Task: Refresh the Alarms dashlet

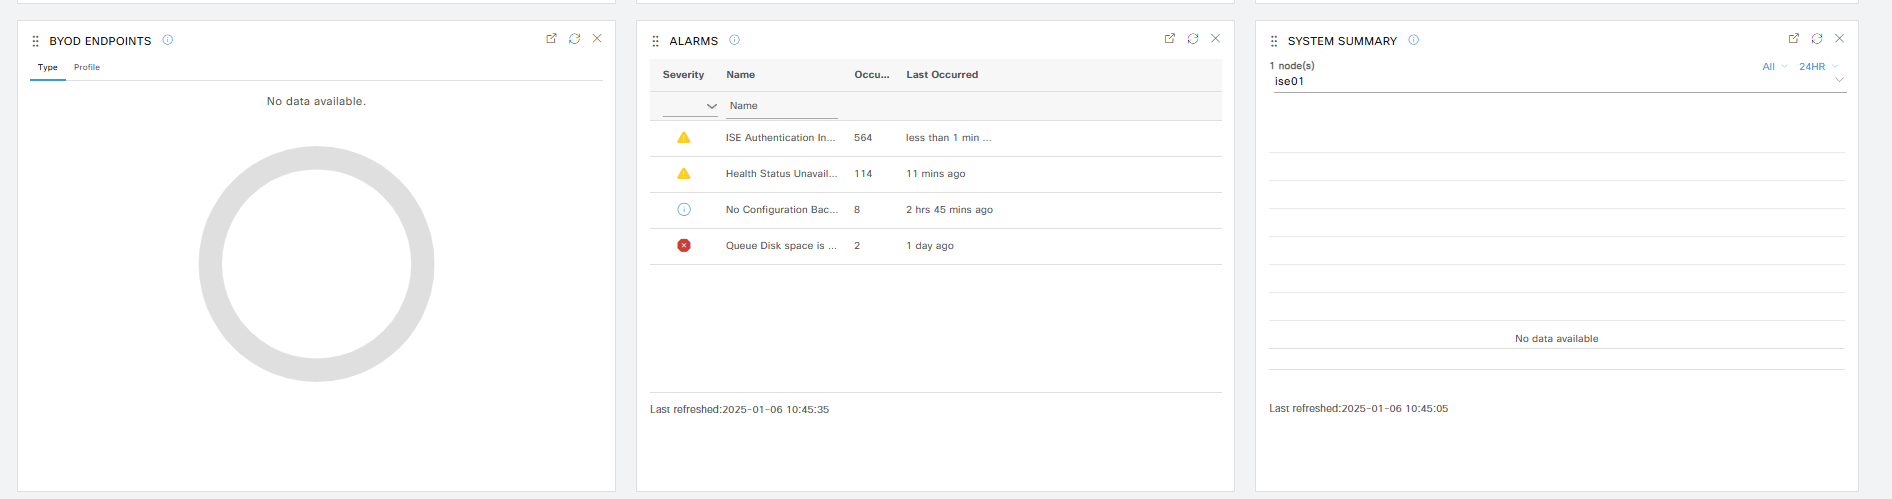Action: [x=1193, y=39]
